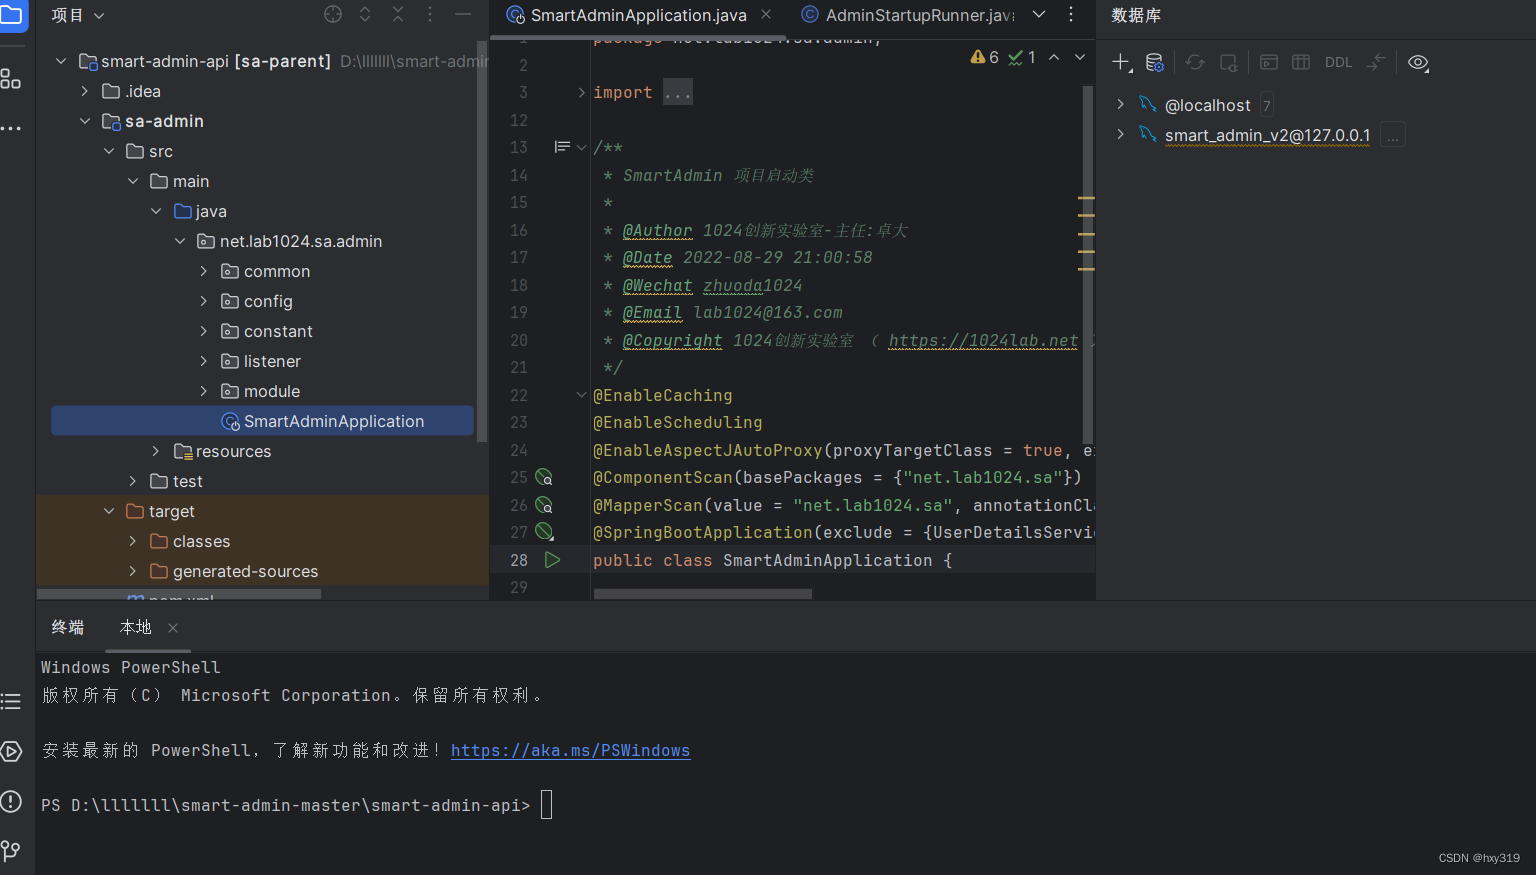The image size is (1536, 875).
Task: Select the net.lab1024.sa.admin package
Action: pyautogui.click(x=301, y=241)
